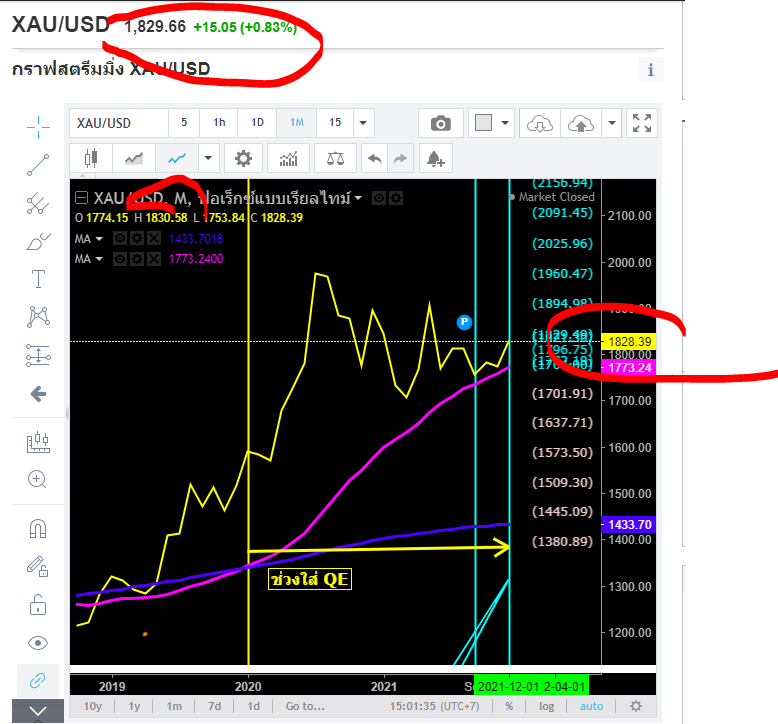Toggle visibility of second MA indicator

pos(120,259)
